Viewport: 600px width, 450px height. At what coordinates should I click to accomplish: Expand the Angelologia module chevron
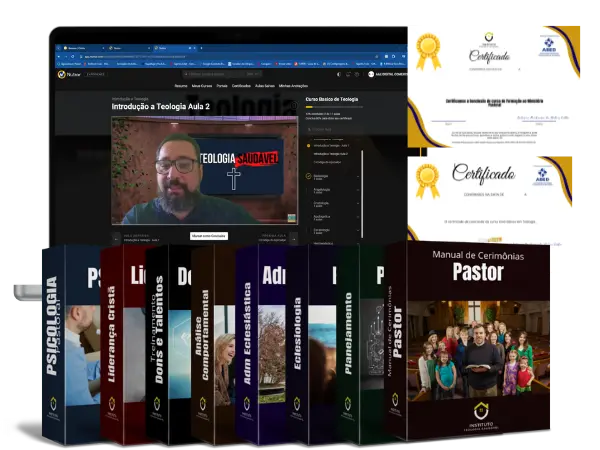click(x=358, y=190)
